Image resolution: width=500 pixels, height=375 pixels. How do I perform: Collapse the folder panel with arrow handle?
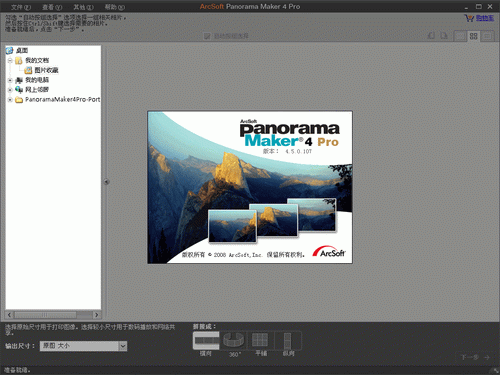[106, 182]
